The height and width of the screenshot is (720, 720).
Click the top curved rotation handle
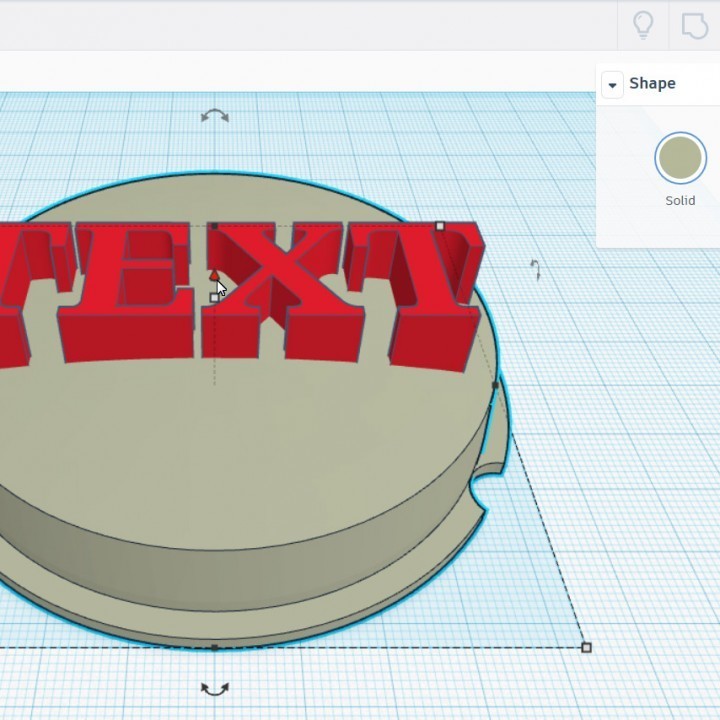(214, 117)
